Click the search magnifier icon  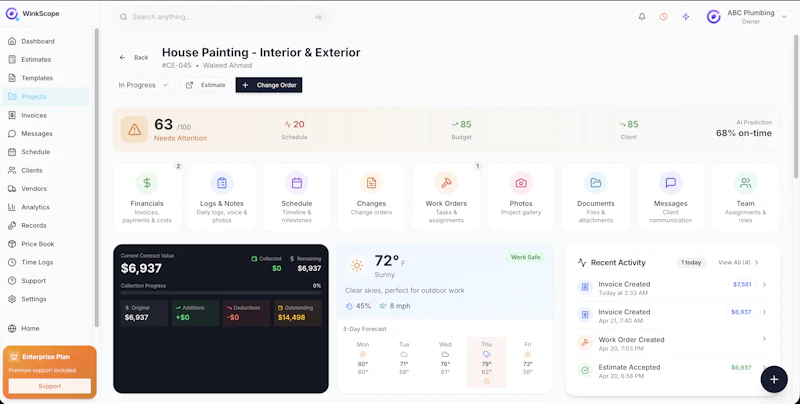click(x=123, y=17)
